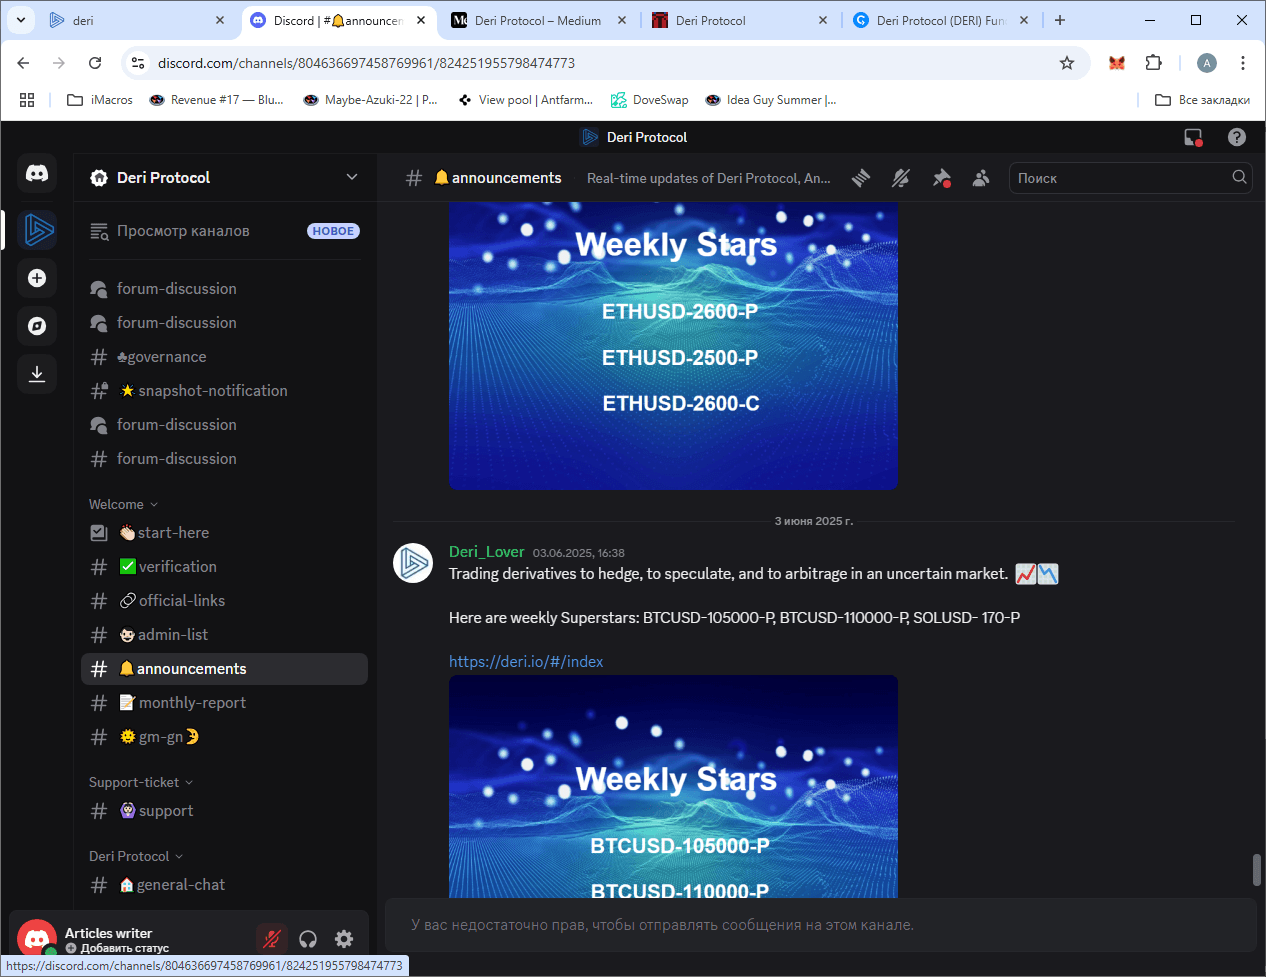Click the chat scrollbar thumb
The height and width of the screenshot is (977, 1266).
(x=1256, y=869)
